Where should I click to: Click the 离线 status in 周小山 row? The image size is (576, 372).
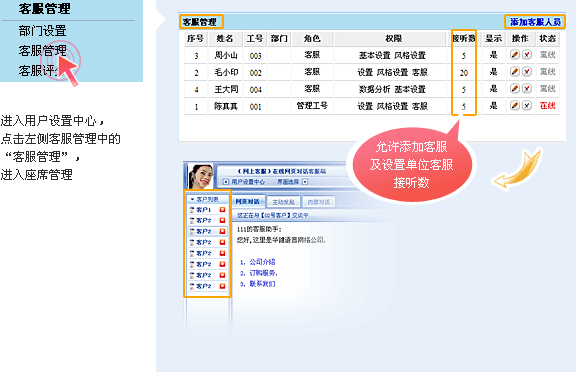point(547,55)
